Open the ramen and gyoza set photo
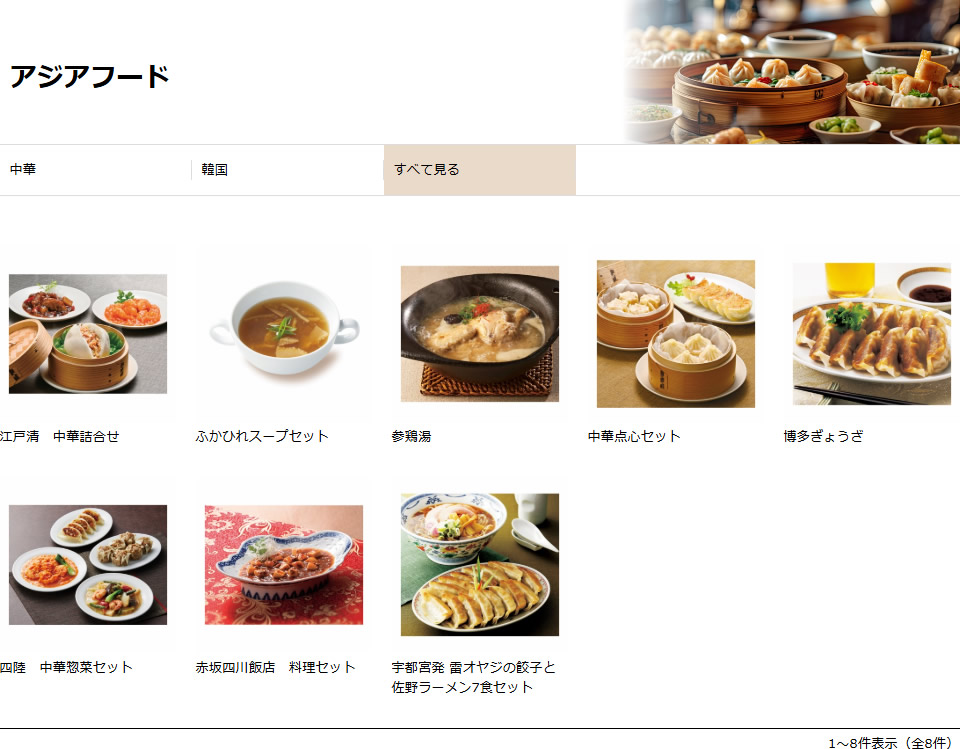Screen dimensions: 960x749 [480, 565]
